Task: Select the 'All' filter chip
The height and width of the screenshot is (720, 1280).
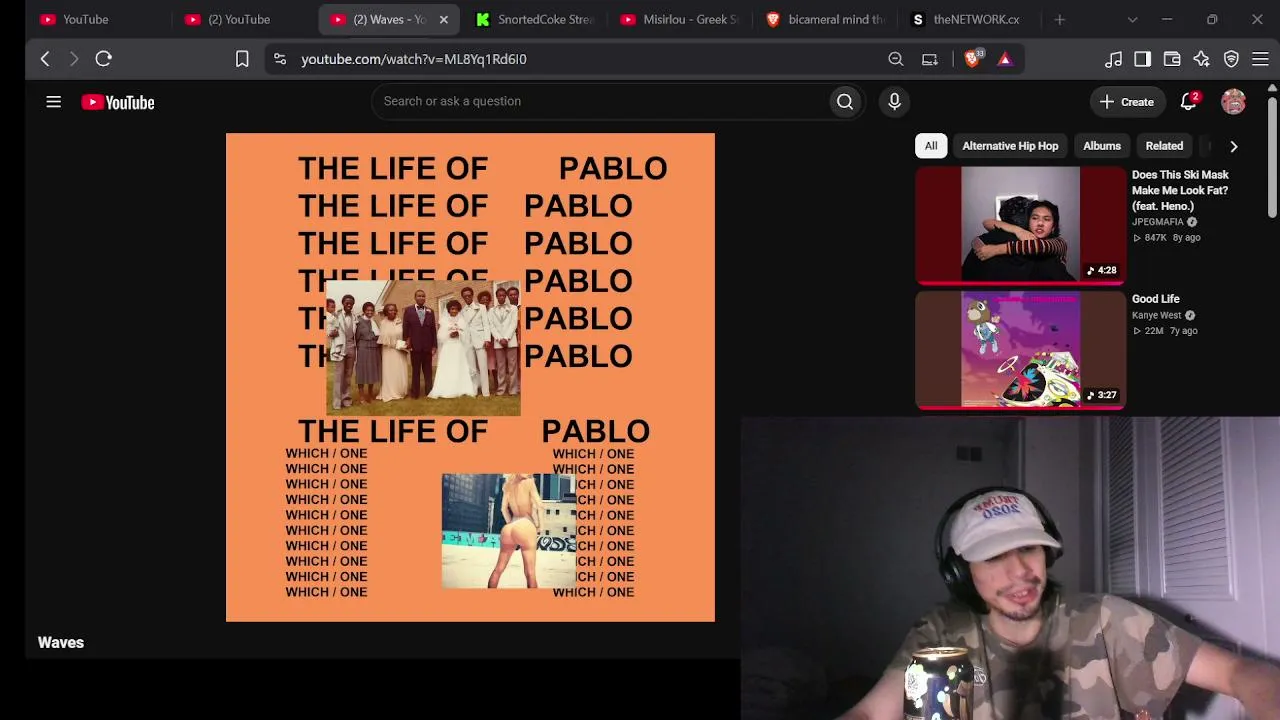Action: point(931,146)
